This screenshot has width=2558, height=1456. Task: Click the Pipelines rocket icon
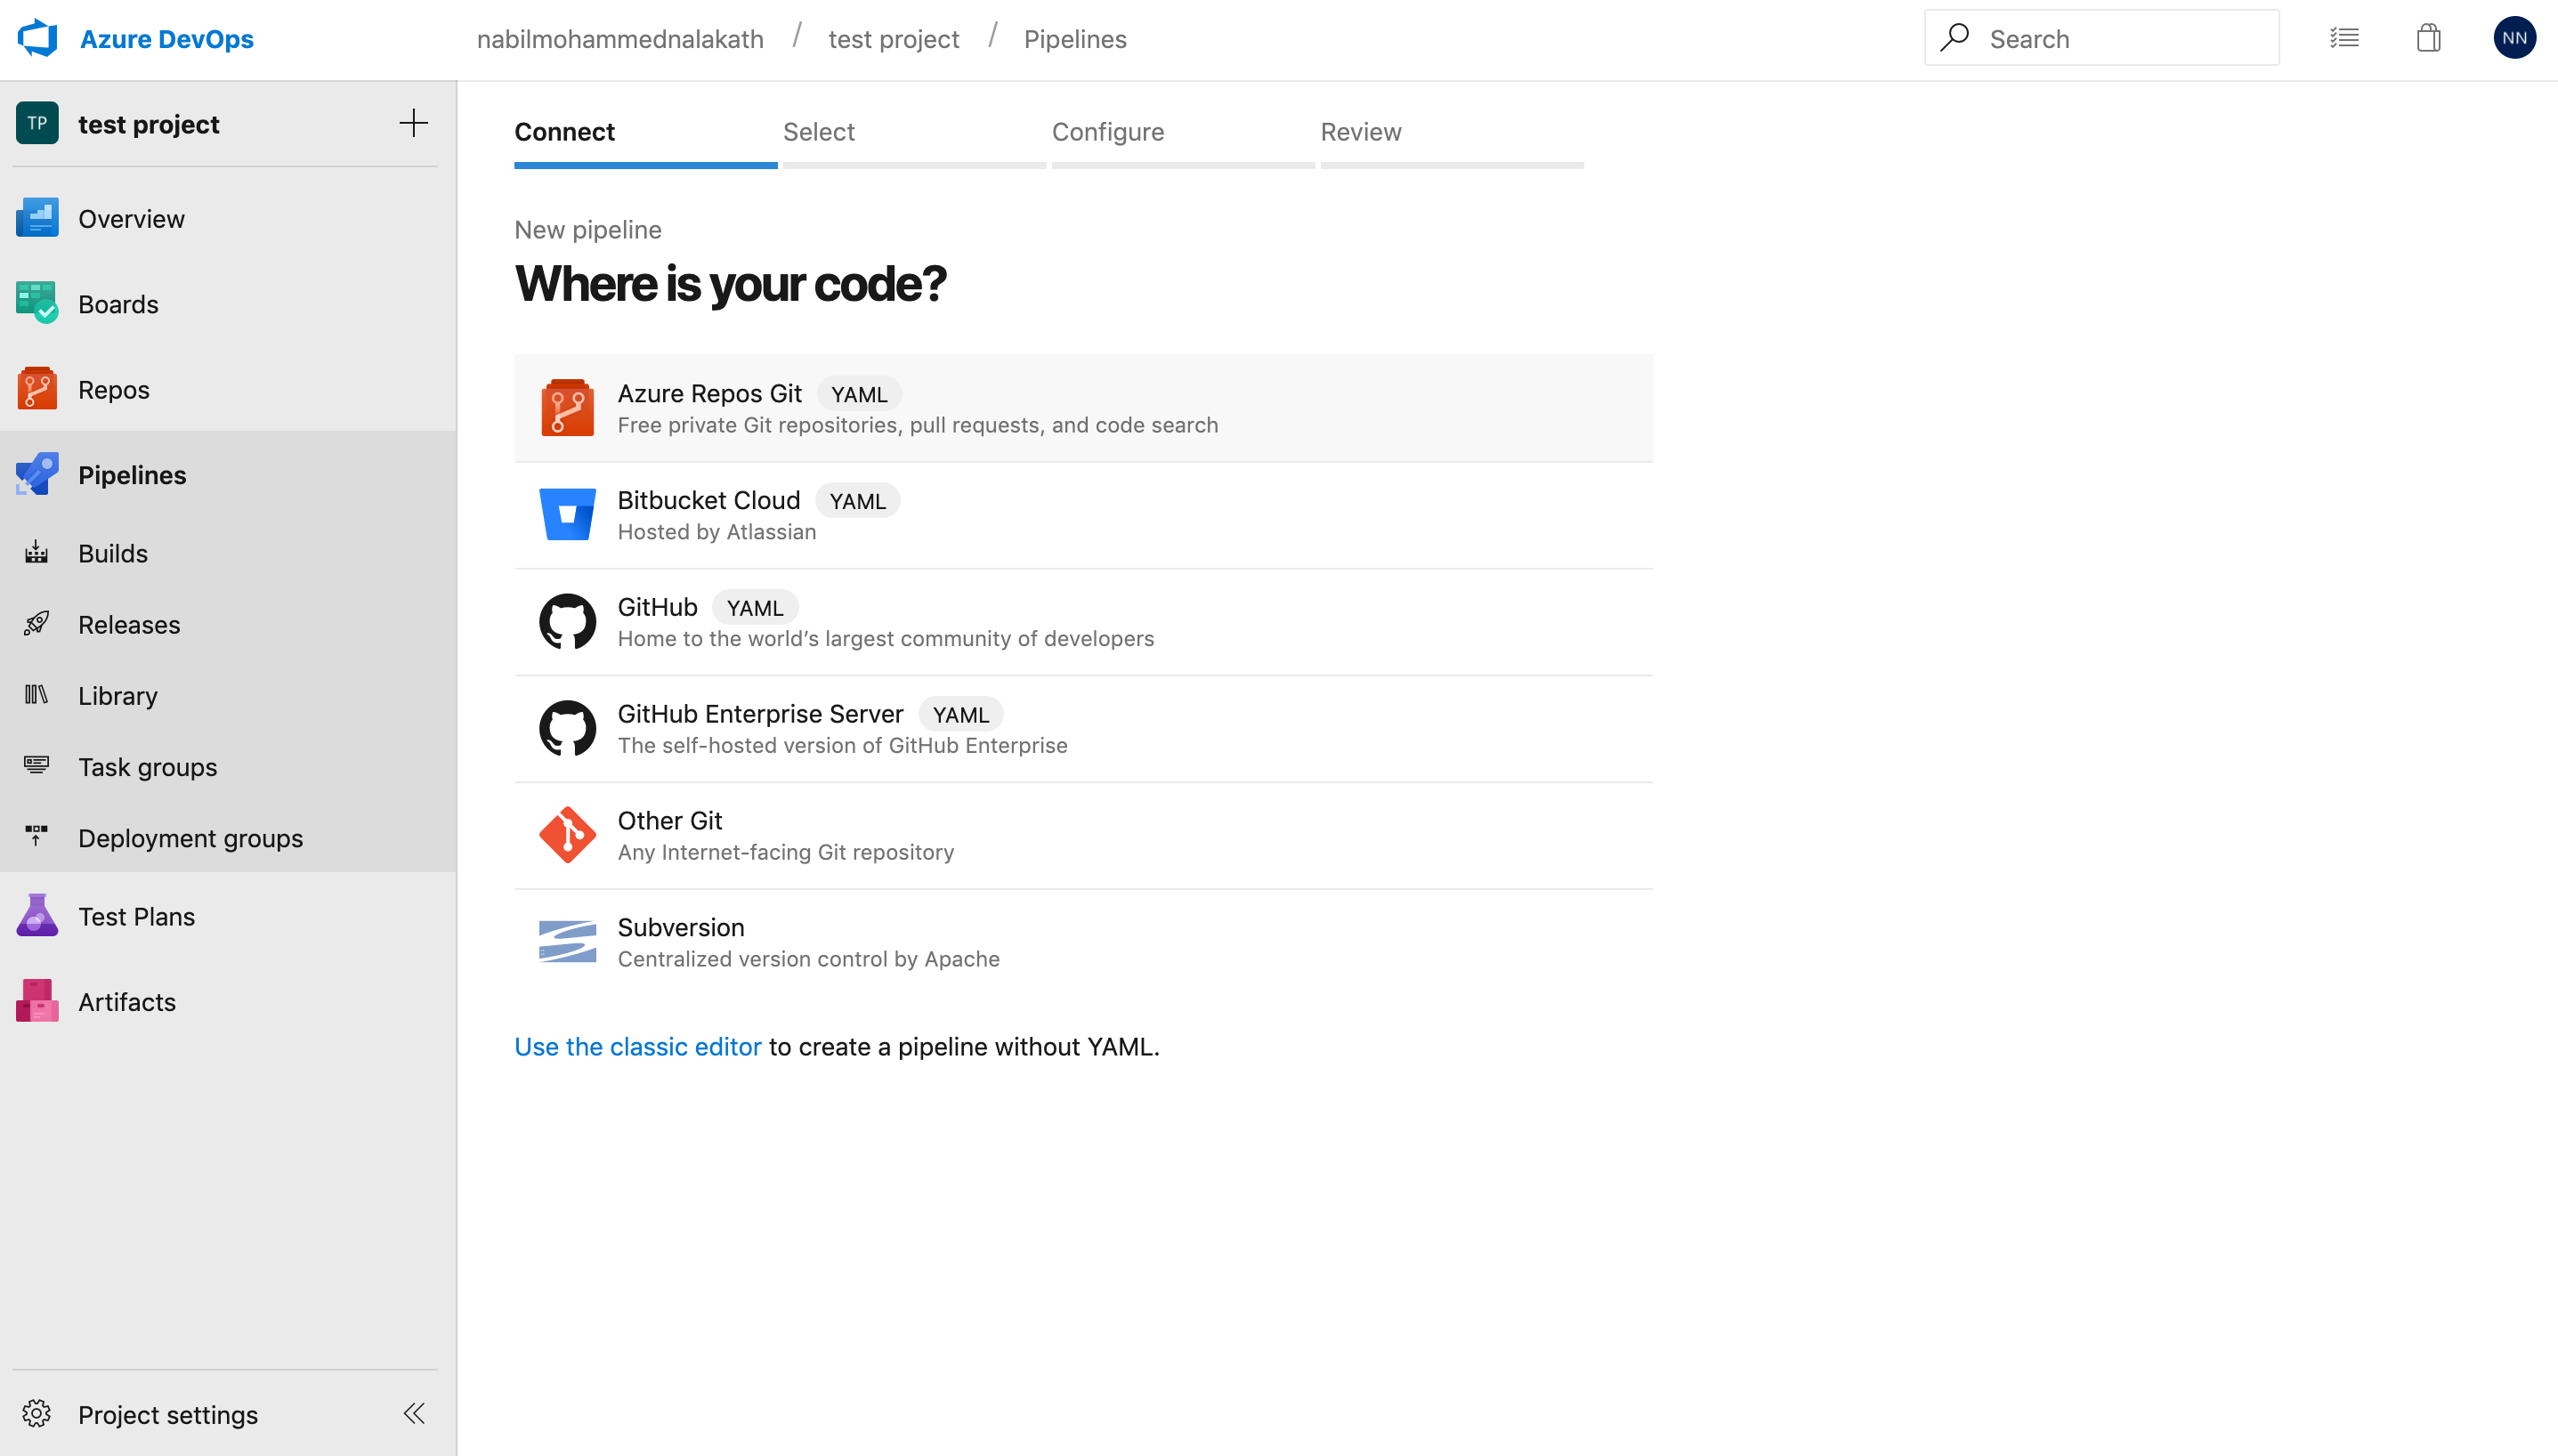click(37, 474)
